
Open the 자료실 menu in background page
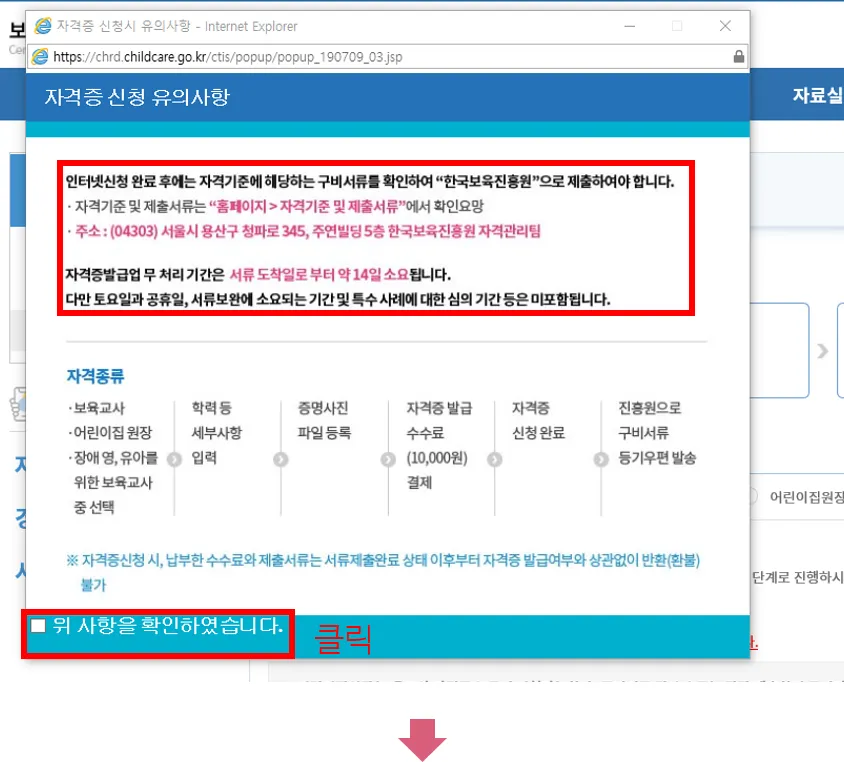click(816, 95)
